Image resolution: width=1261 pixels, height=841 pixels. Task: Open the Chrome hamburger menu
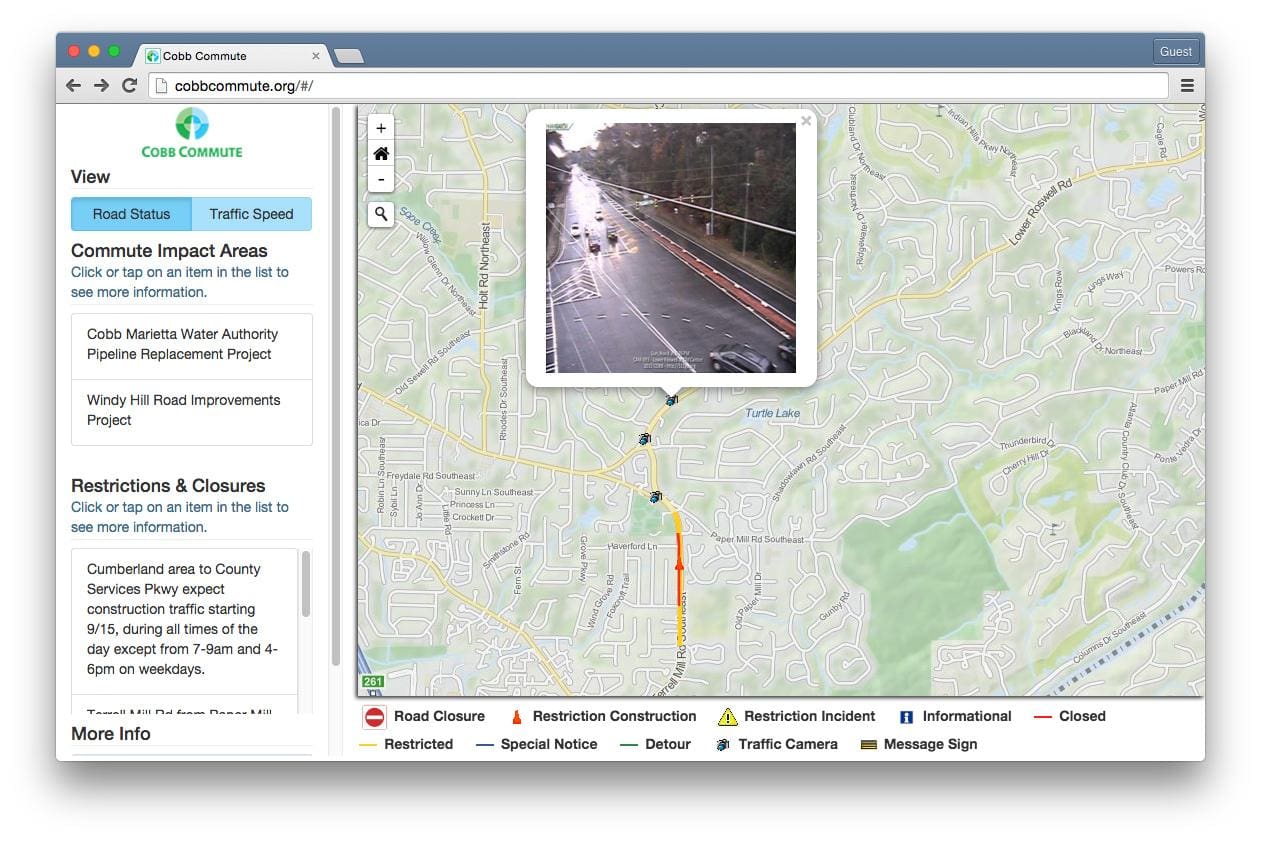[1187, 85]
